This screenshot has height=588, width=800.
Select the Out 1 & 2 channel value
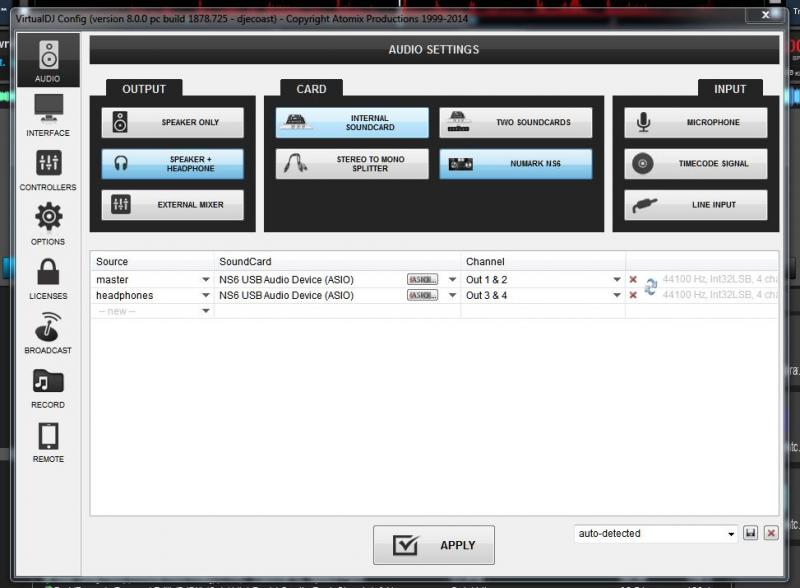point(486,280)
